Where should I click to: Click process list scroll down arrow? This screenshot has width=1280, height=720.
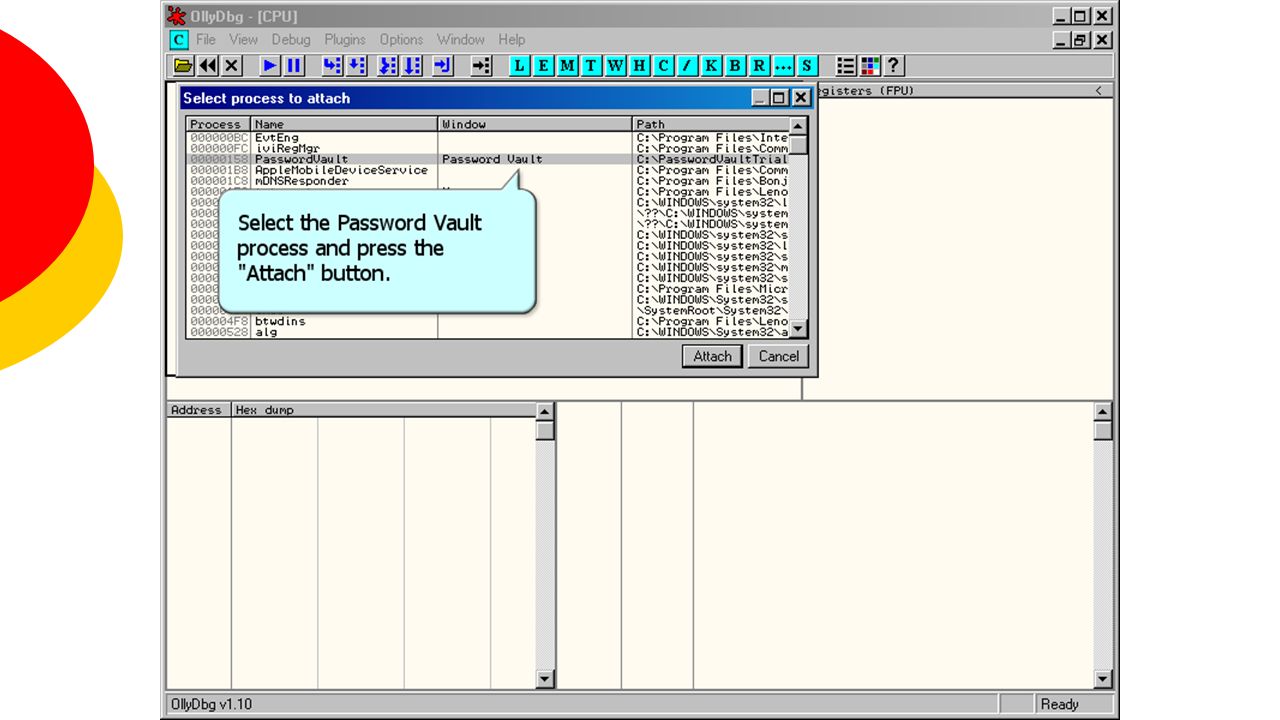pos(798,329)
